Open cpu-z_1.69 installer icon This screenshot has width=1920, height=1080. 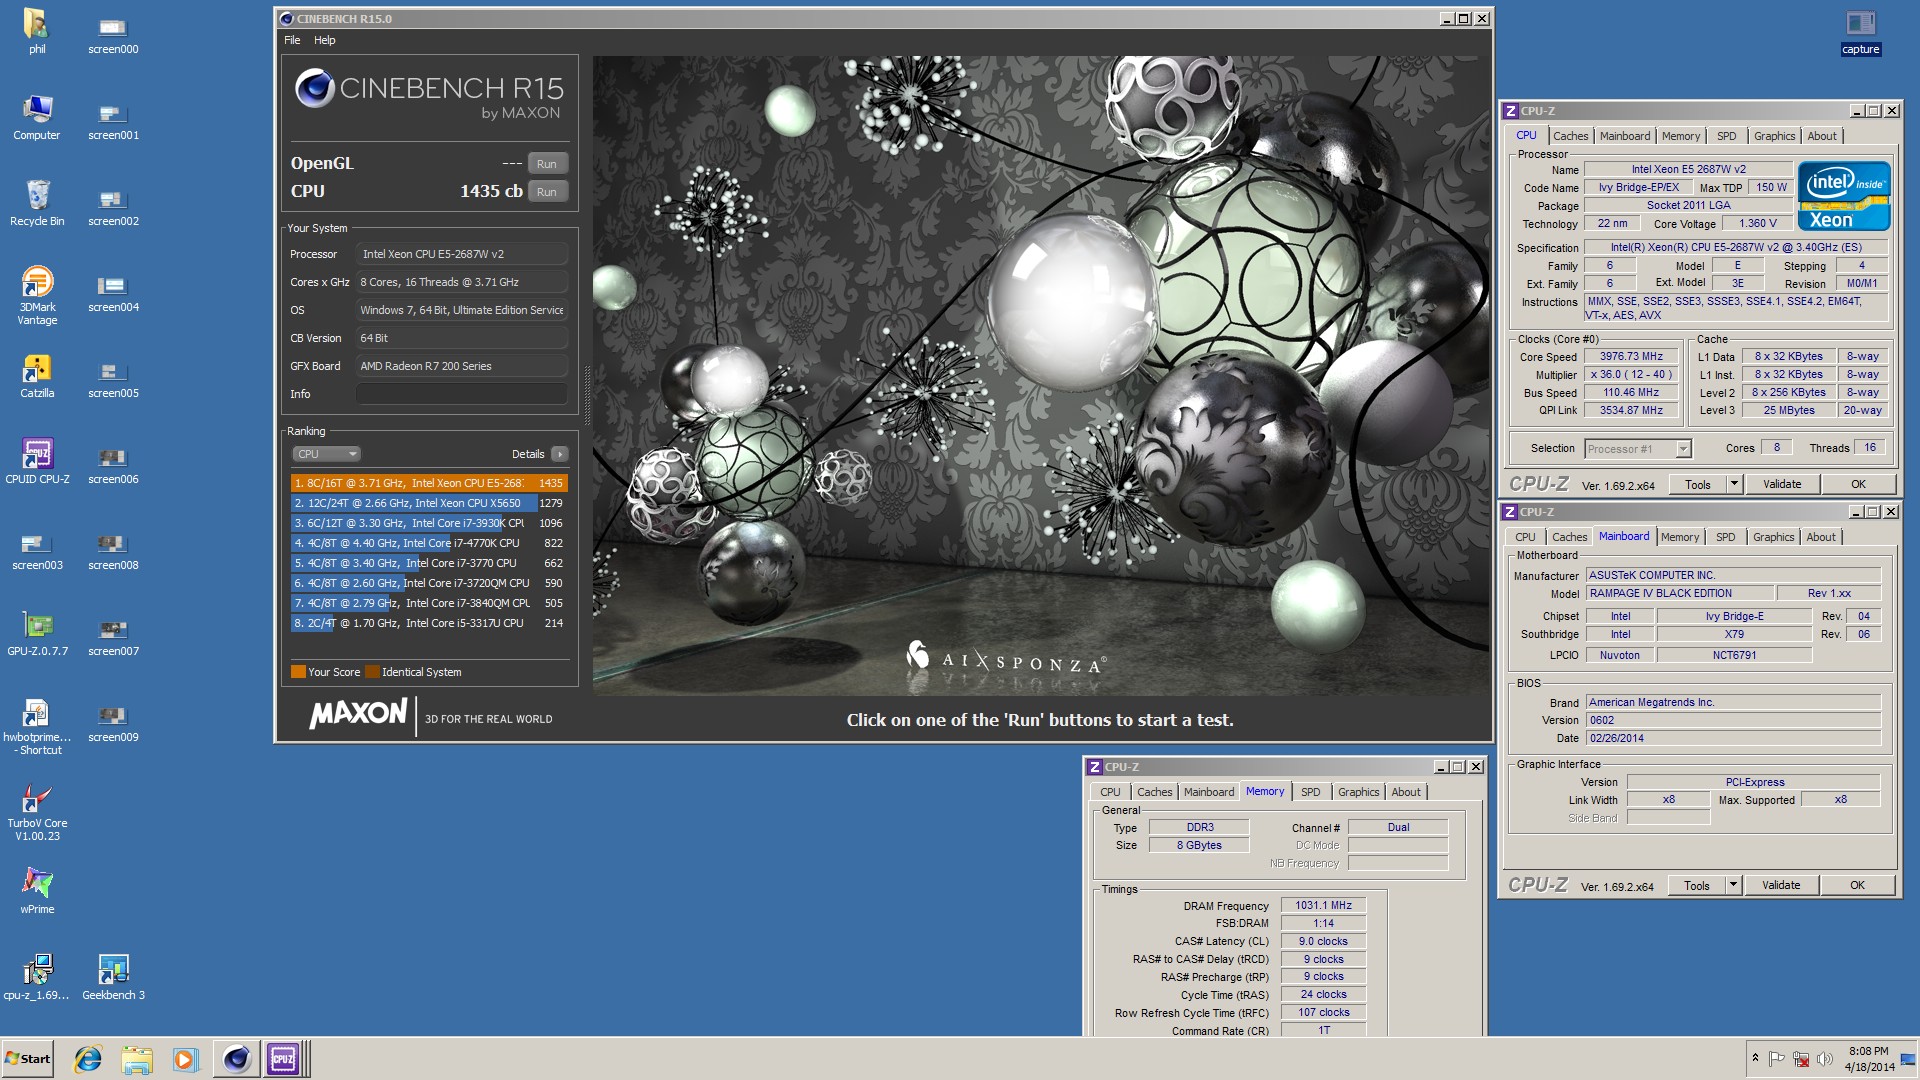point(37,977)
